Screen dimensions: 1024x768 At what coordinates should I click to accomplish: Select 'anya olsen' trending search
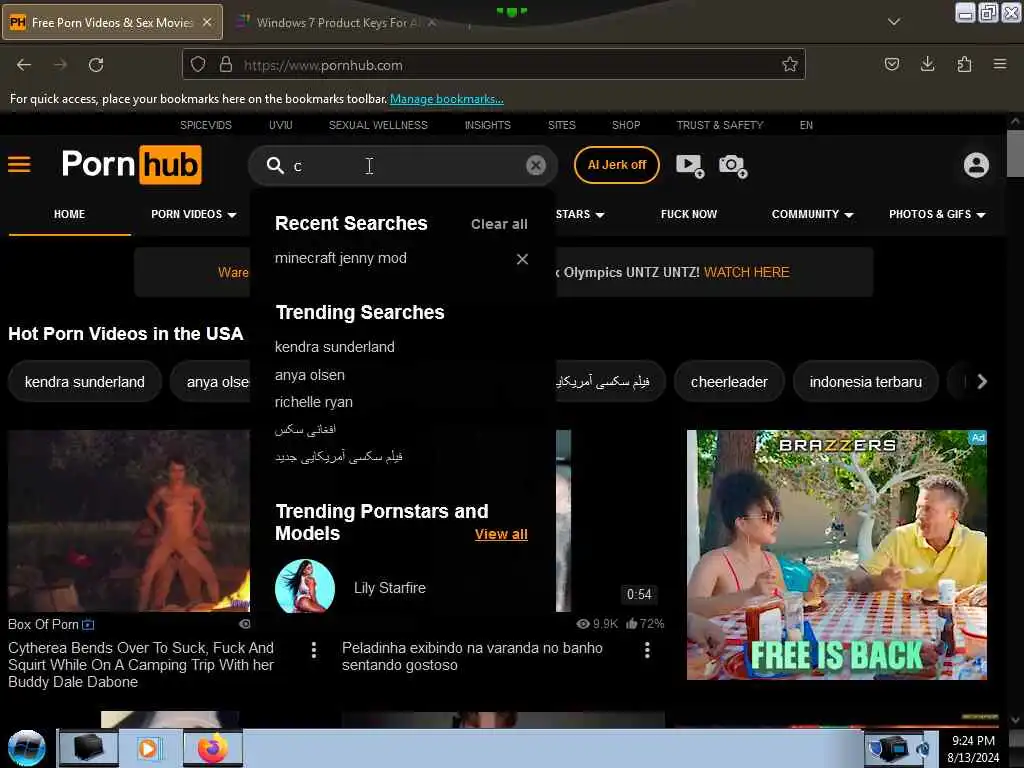310,375
